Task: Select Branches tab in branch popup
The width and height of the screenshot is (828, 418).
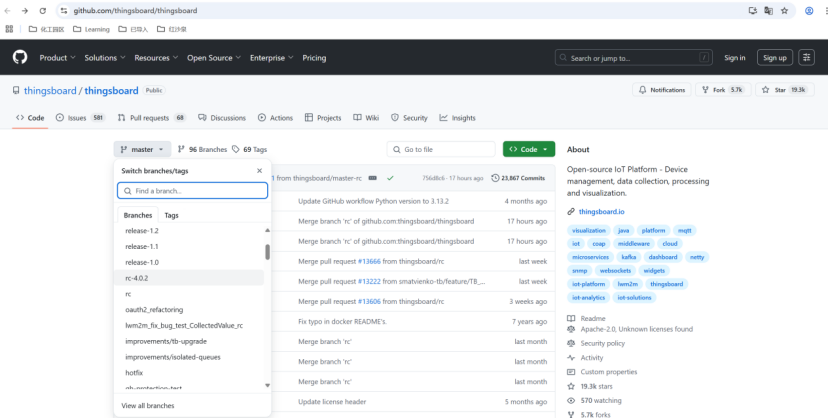Action: pos(138,215)
